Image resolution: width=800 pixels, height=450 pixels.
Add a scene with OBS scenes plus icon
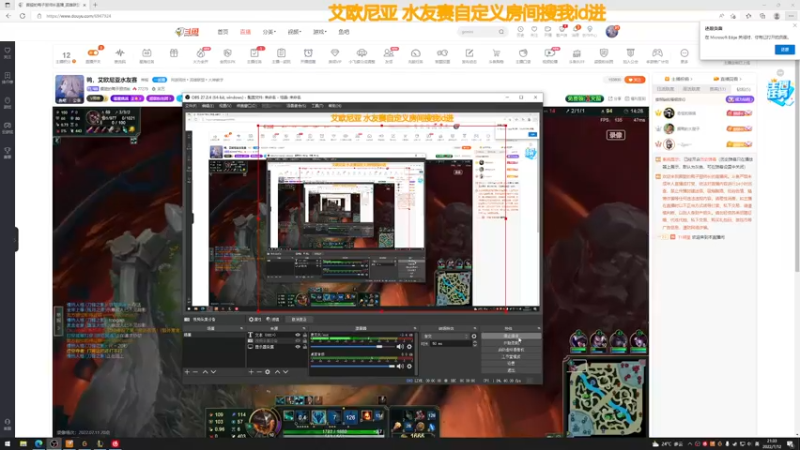pyautogui.click(x=187, y=372)
